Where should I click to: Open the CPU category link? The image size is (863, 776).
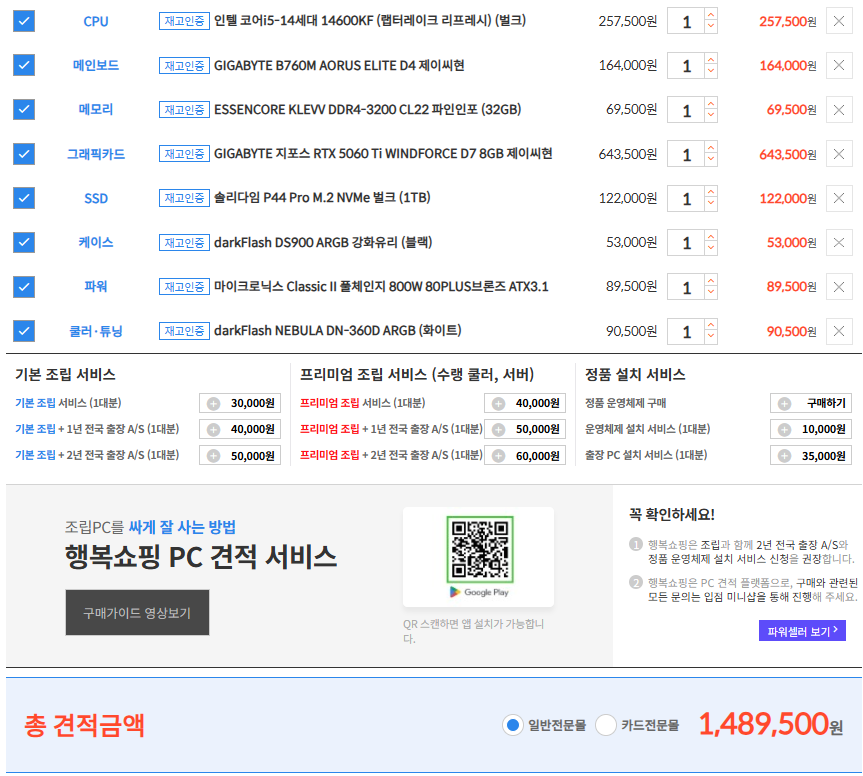point(96,21)
